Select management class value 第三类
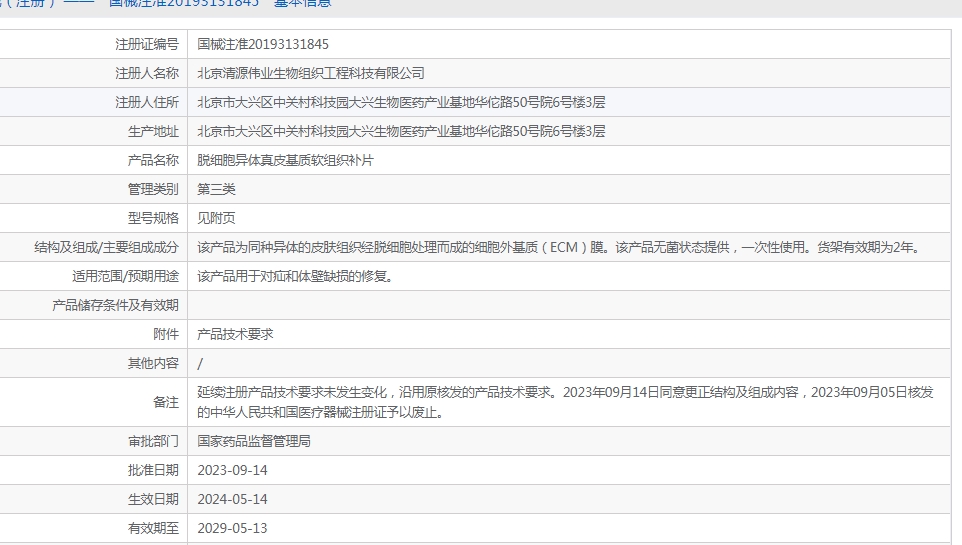Screen dimensions: 962x545 216,189
